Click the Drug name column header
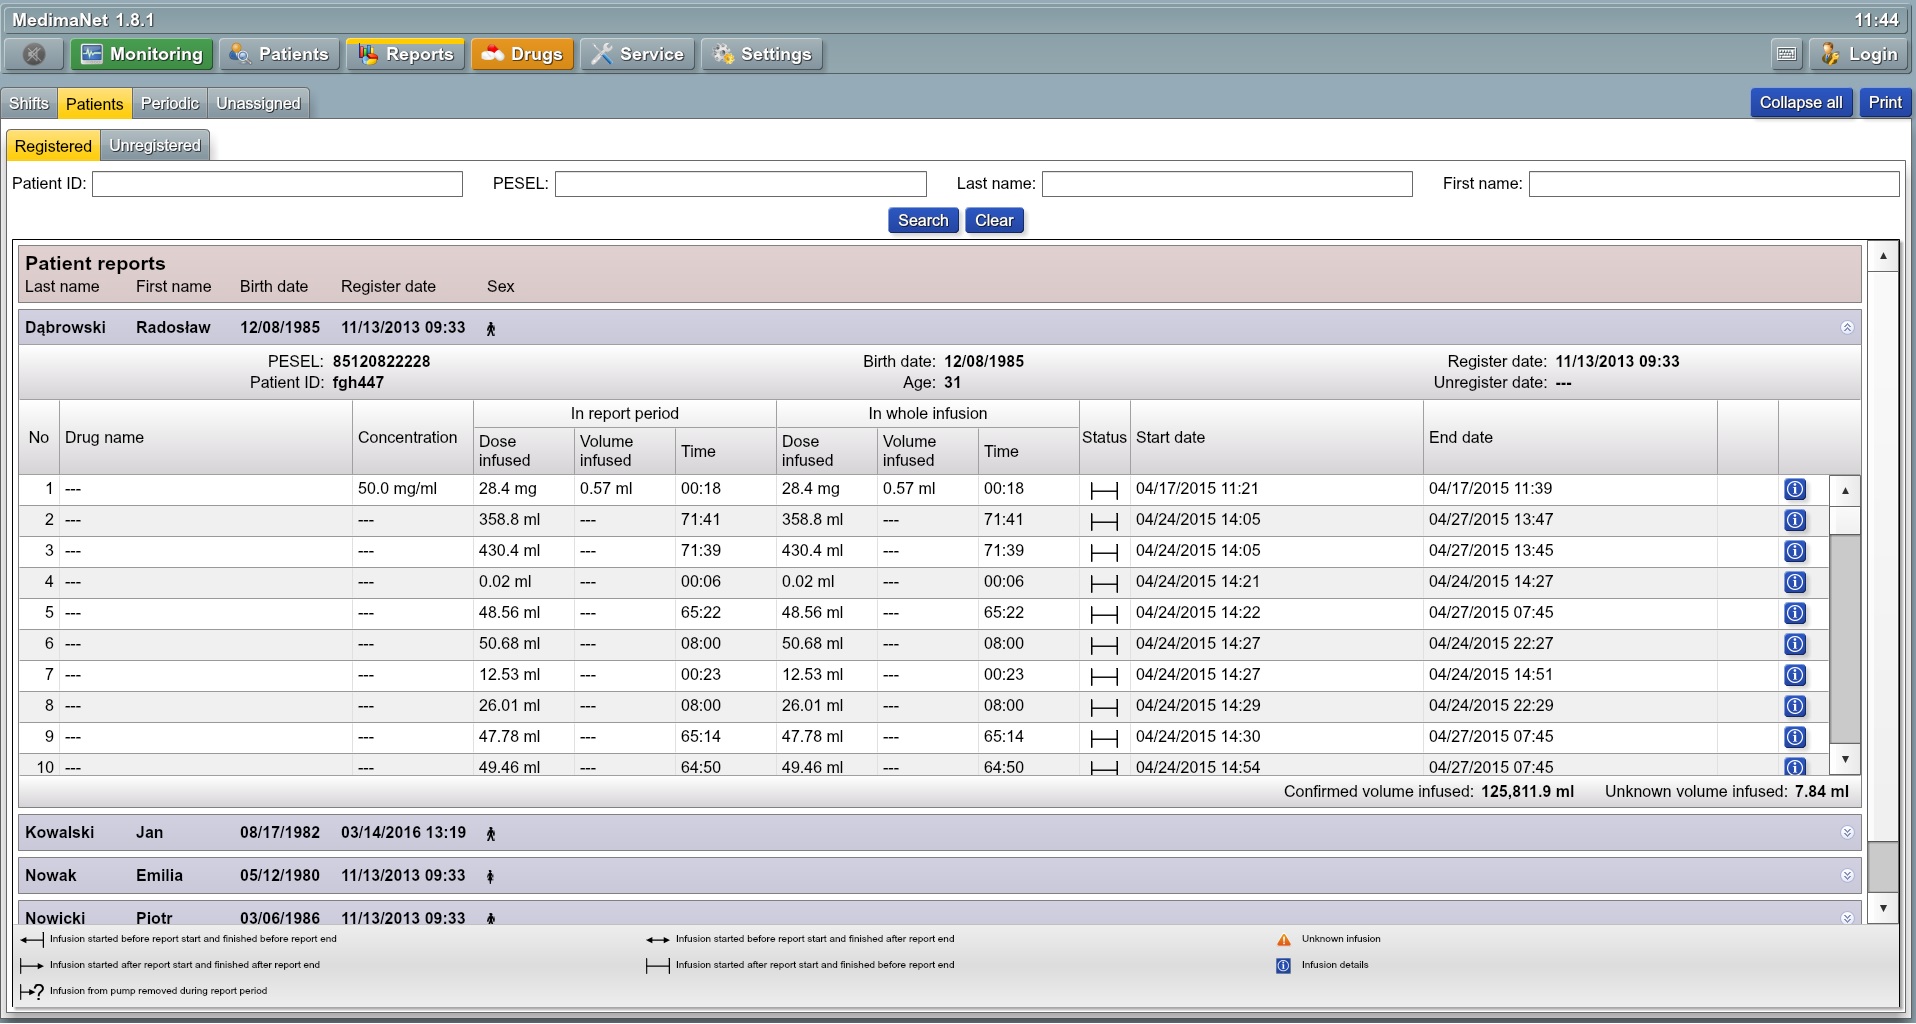This screenshot has width=1916, height=1024. point(206,438)
